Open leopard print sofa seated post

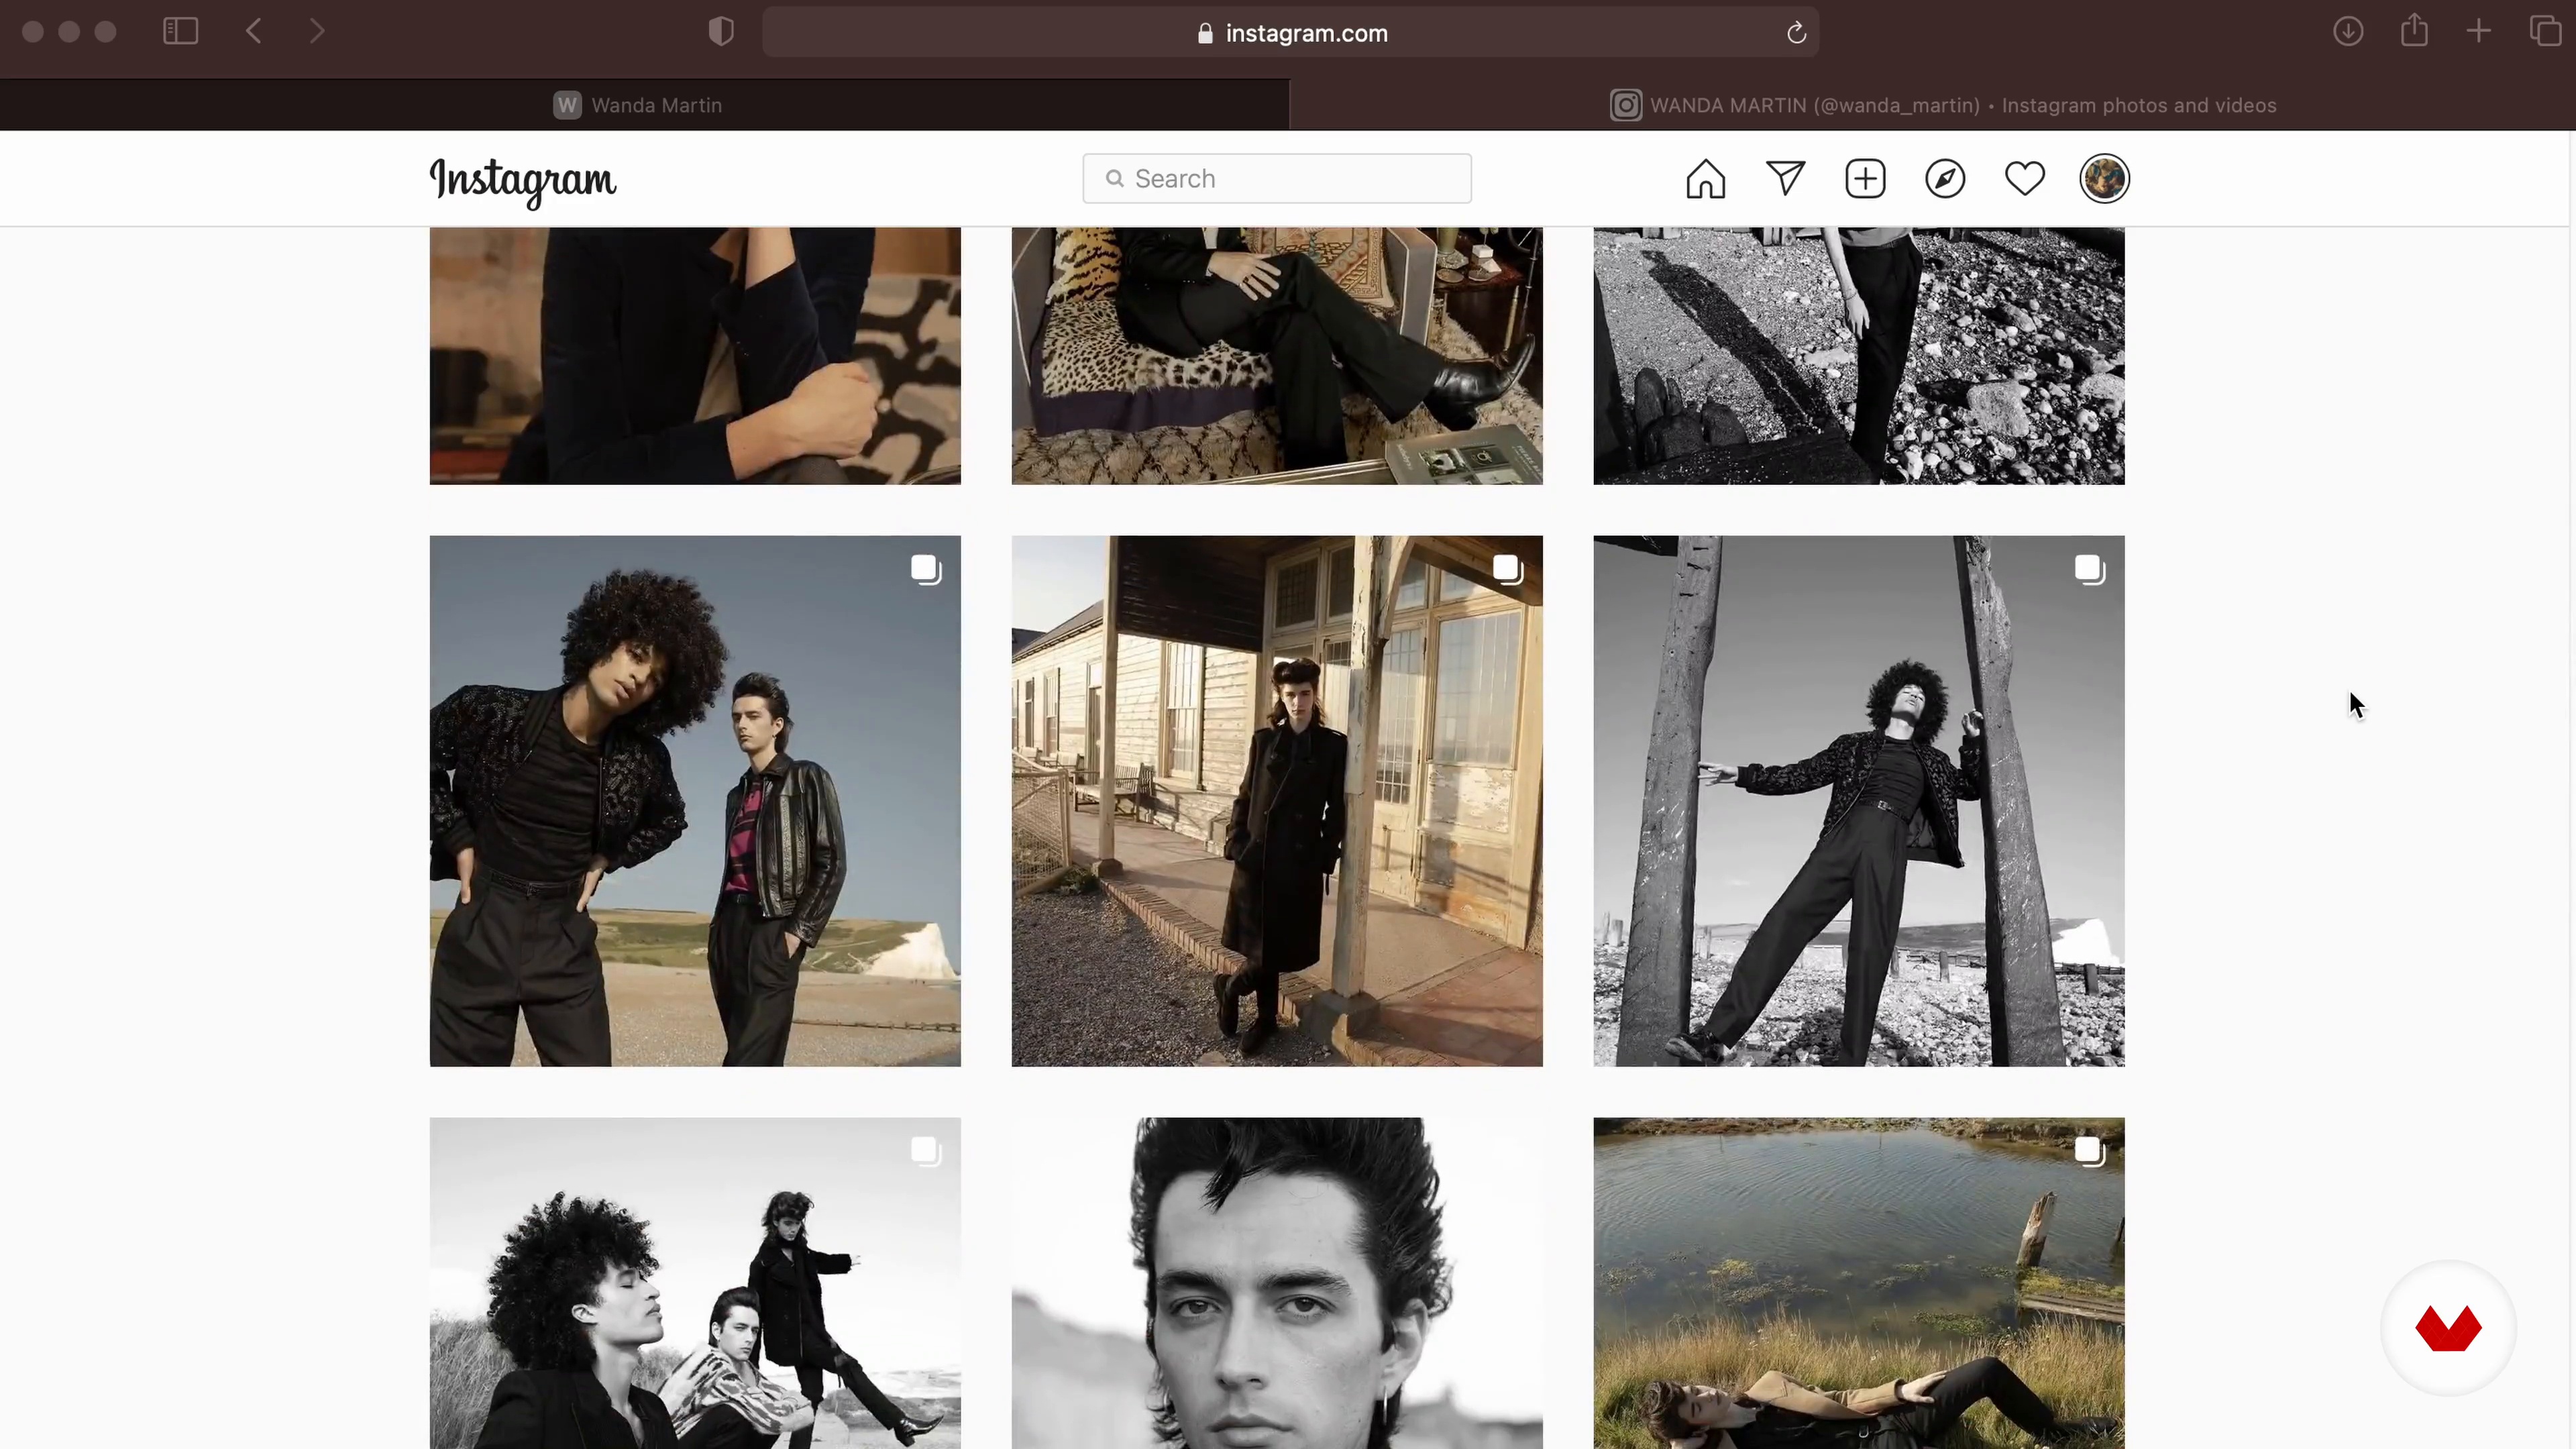(x=1277, y=356)
